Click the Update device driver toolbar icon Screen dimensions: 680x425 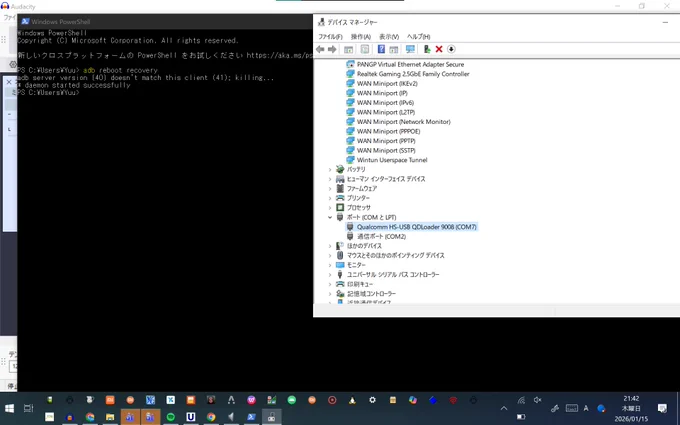tap(427, 49)
